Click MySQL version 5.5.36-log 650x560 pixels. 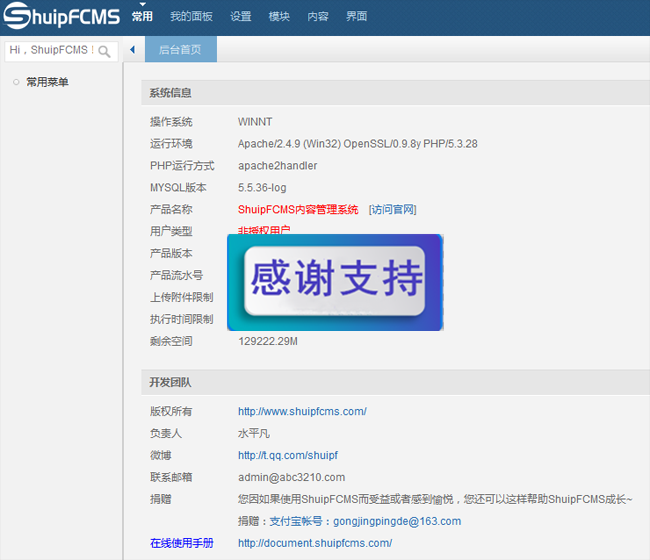pyautogui.click(x=262, y=188)
